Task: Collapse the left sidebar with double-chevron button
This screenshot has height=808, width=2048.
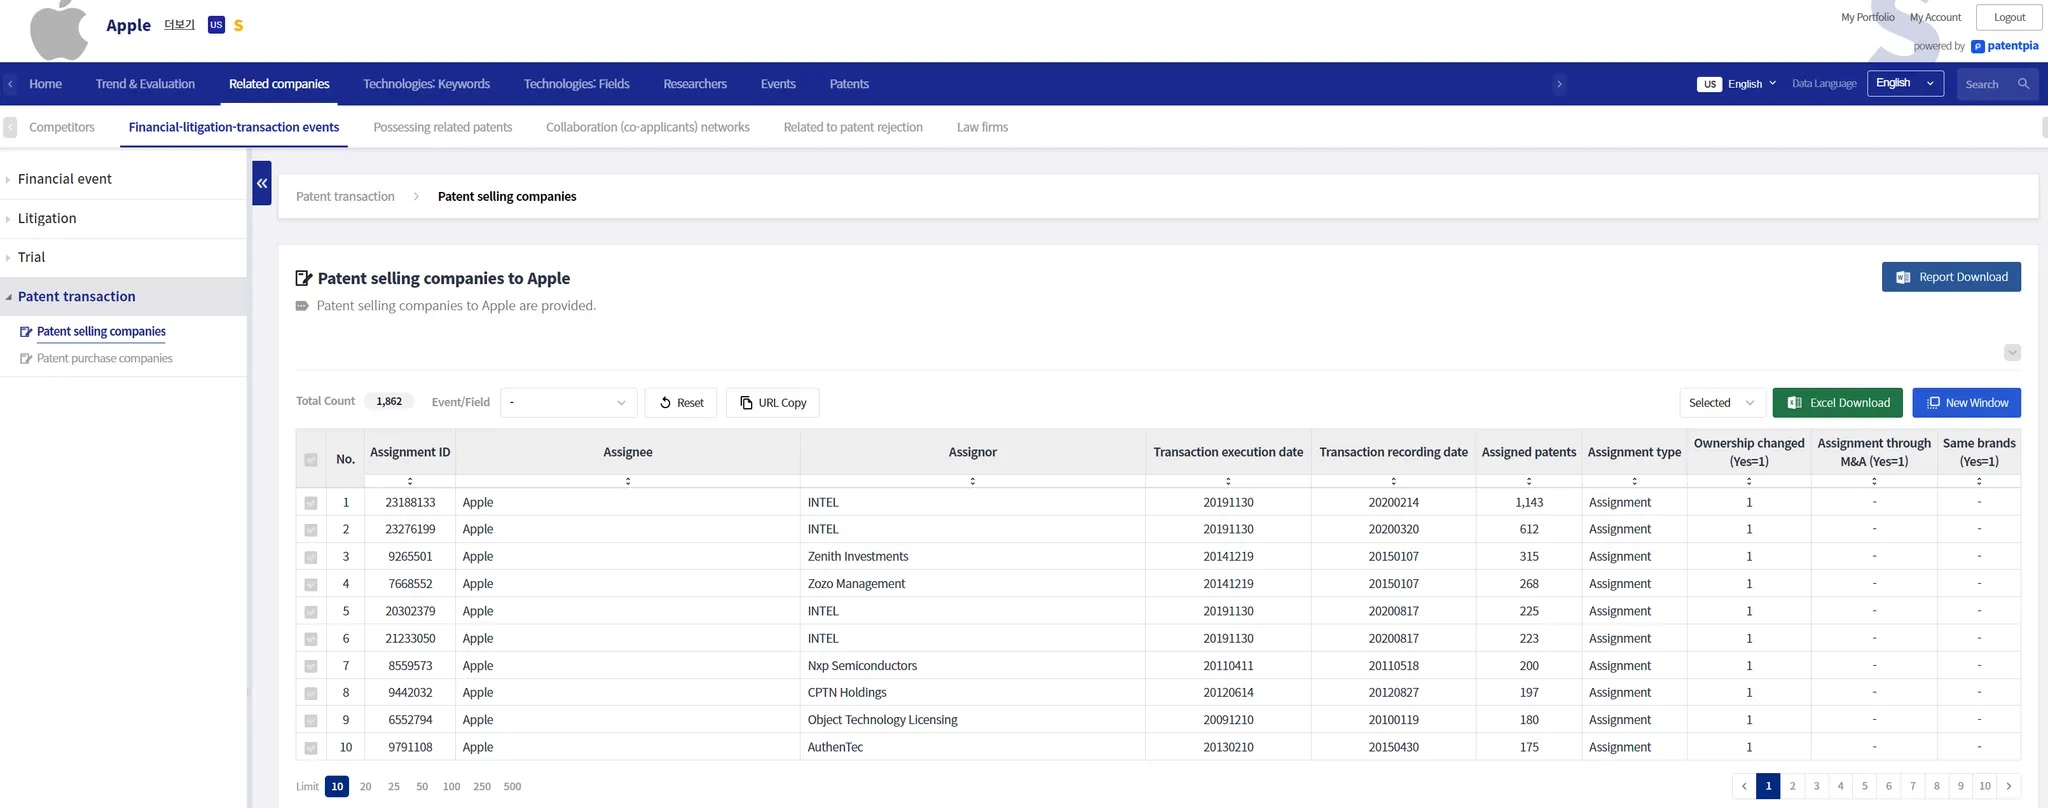Action: tap(262, 183)
